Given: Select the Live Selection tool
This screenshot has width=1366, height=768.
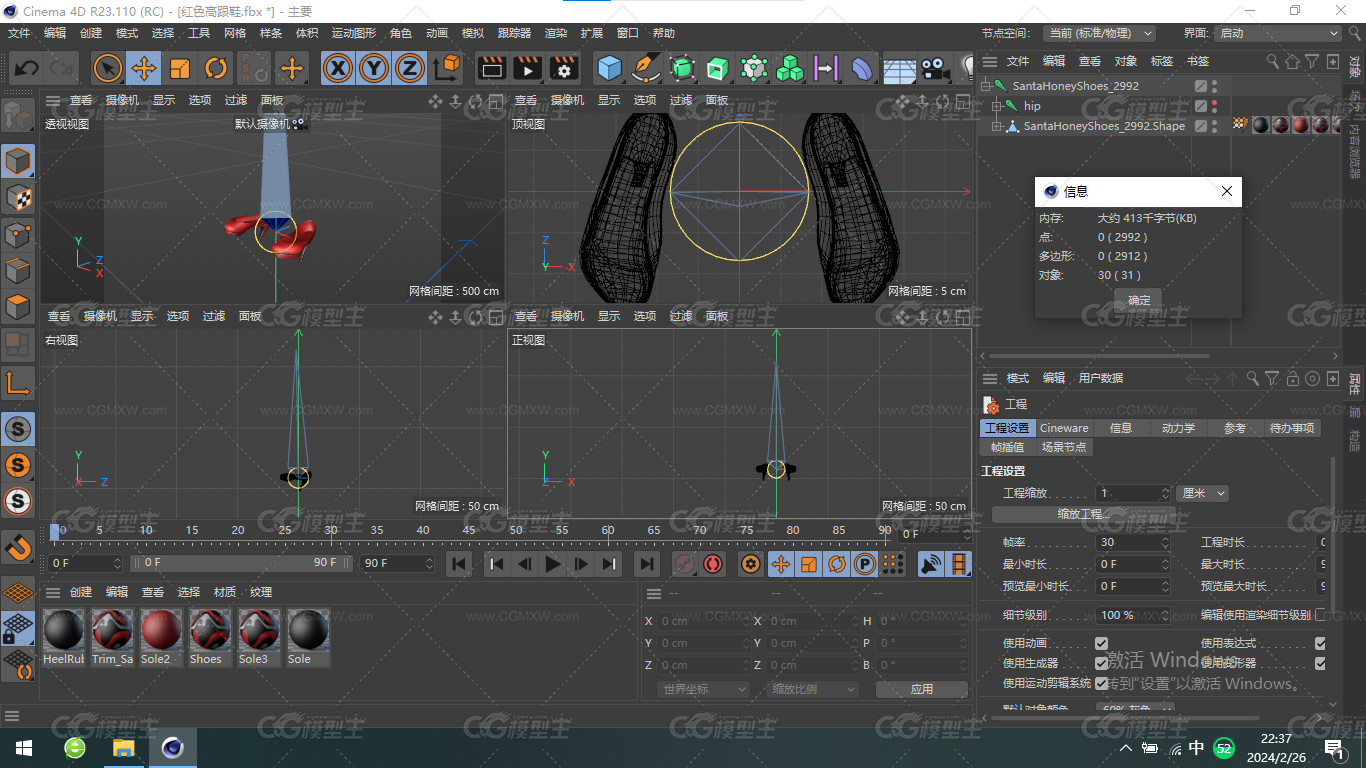Looking at the screenshot, I should pyautogui.click(x=108, y=68).
